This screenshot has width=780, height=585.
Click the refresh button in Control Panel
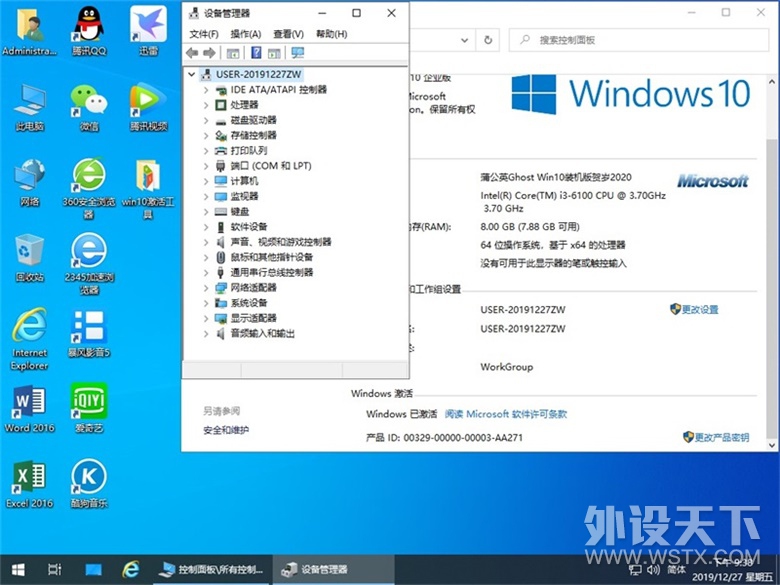tap(488, 40)
